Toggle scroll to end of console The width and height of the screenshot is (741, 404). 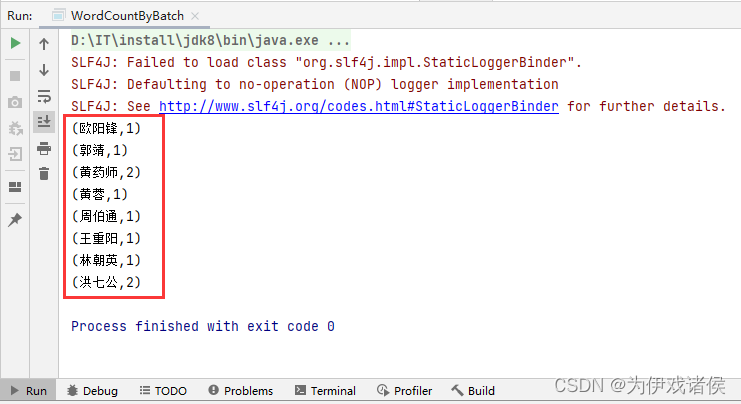click(44, 122)
